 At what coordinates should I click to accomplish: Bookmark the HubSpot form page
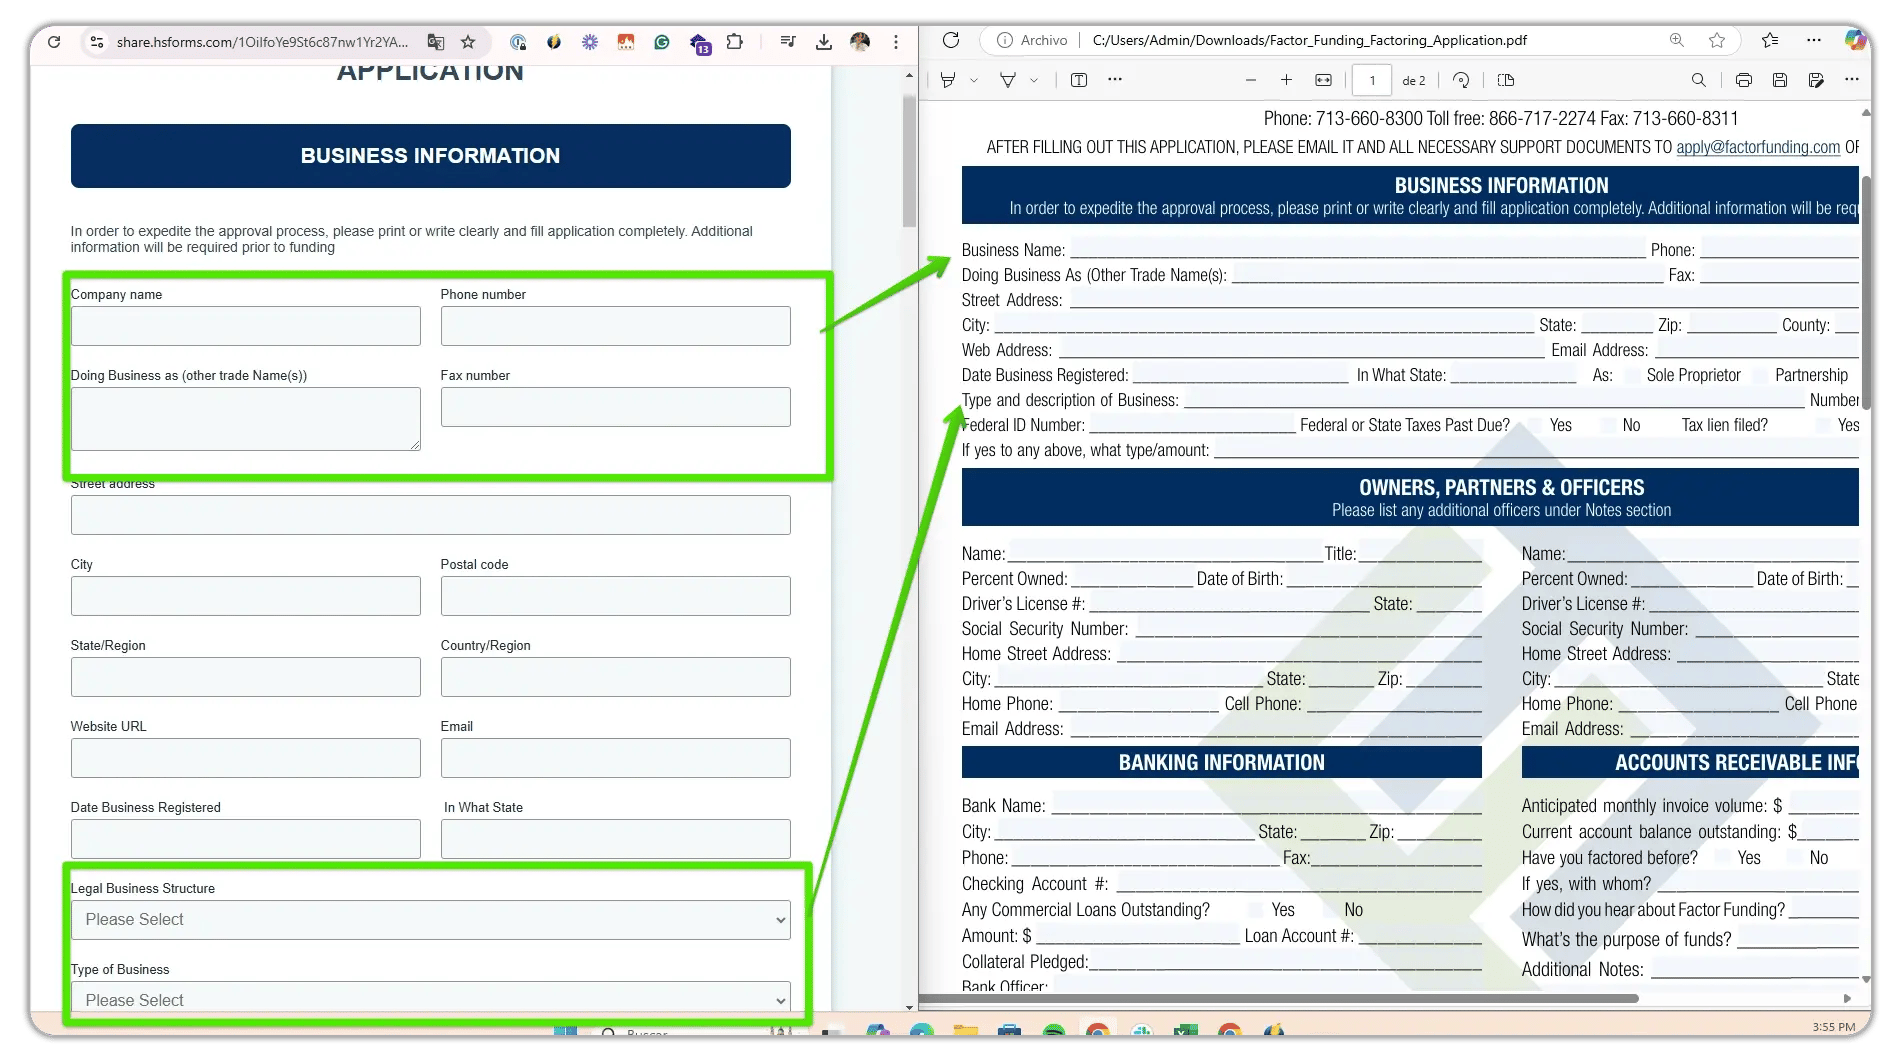tap(467, 42)
